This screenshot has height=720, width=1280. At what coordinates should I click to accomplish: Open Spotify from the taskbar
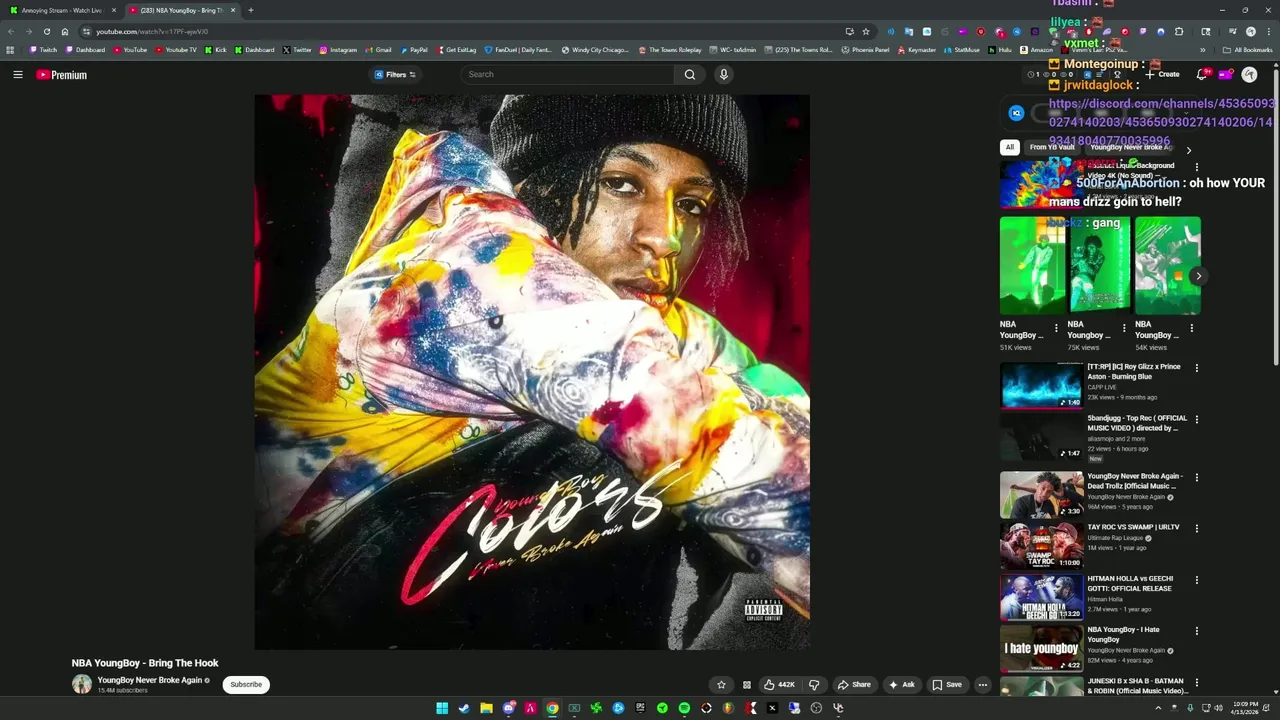pos(684,708)
